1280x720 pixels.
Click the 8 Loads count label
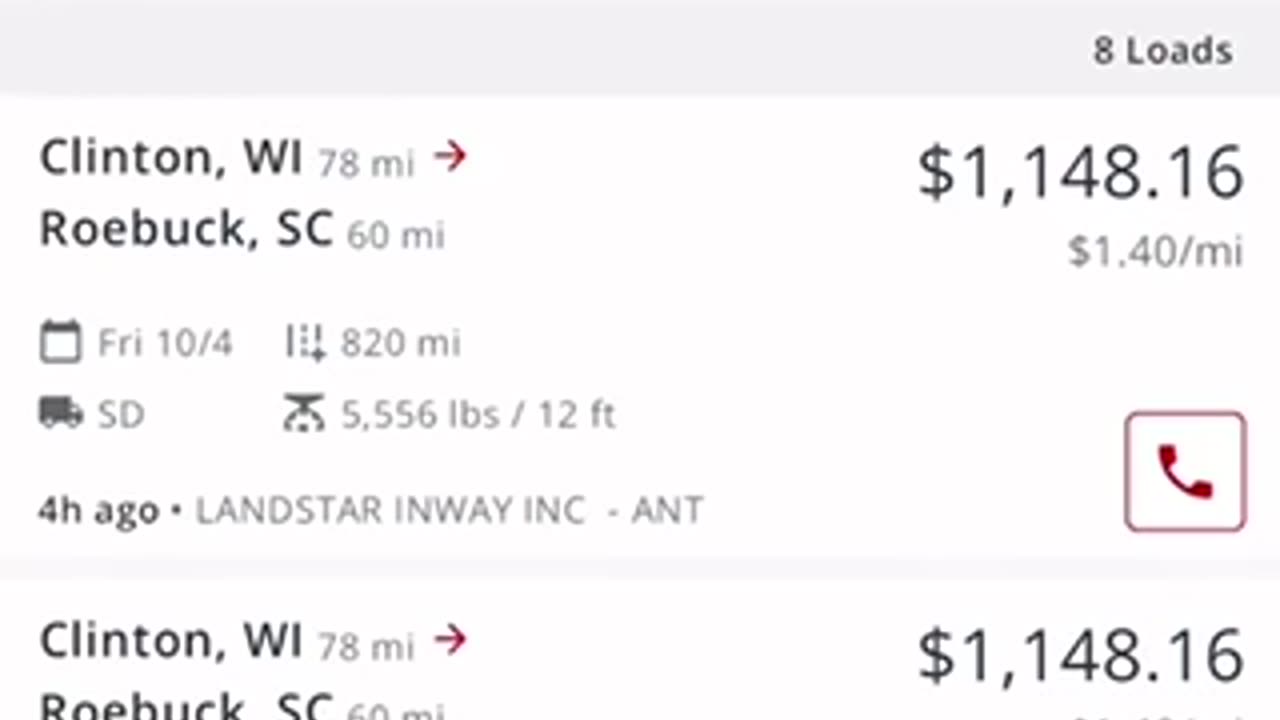coord(1162,51)
